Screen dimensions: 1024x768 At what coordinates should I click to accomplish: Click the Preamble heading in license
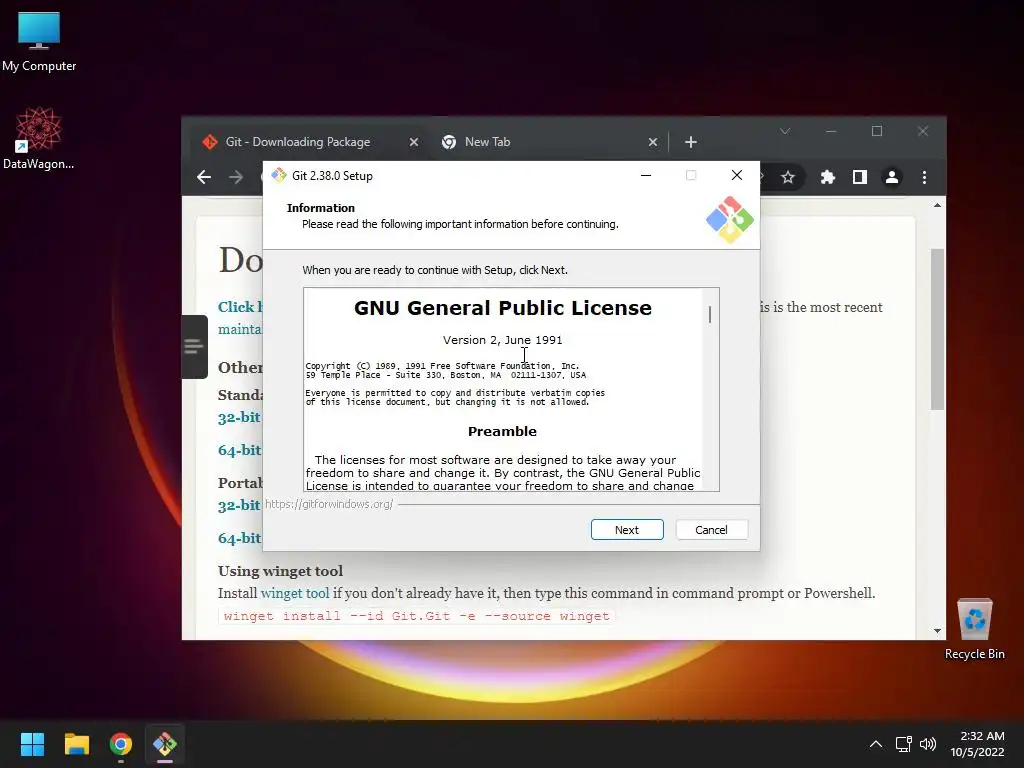(502, 431)
